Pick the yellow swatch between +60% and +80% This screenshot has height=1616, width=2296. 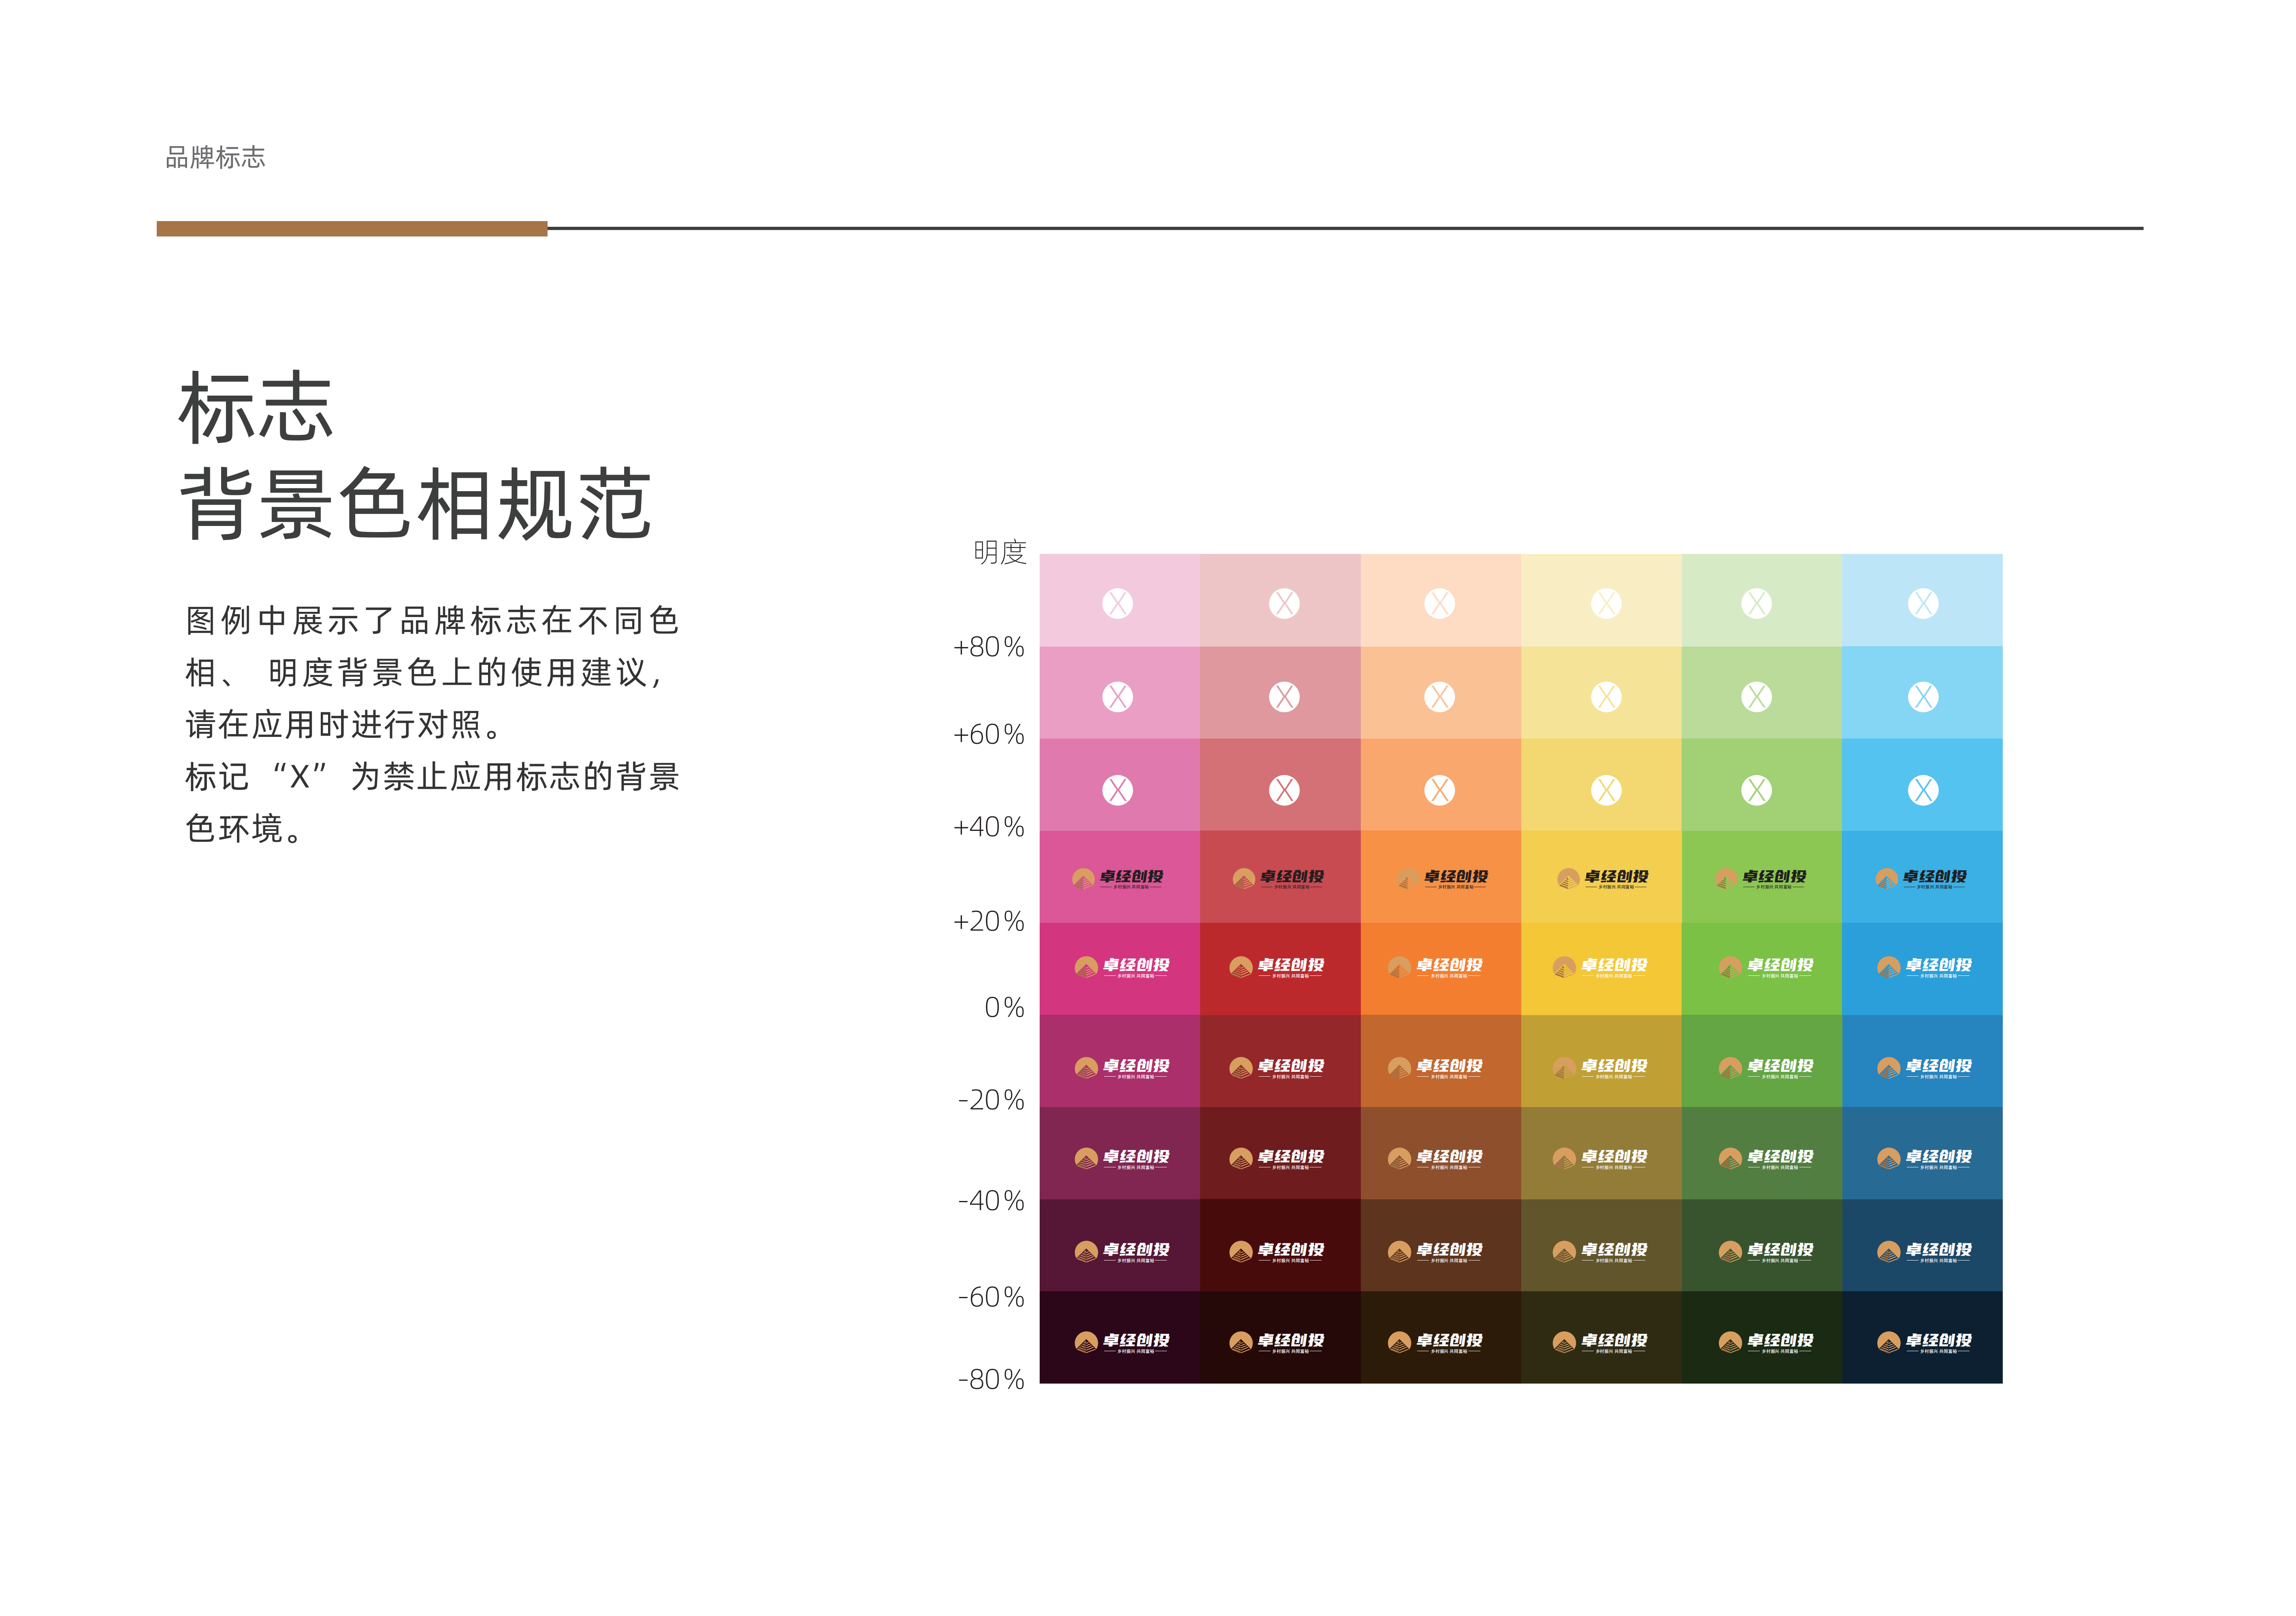(x=1601, y=692)
